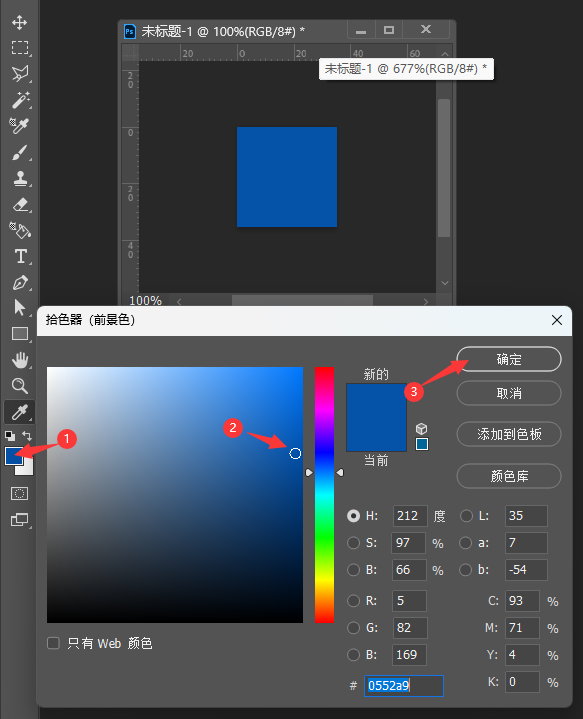Click the 确定 button
Screen dimensions: 583x719
(509, 359)
